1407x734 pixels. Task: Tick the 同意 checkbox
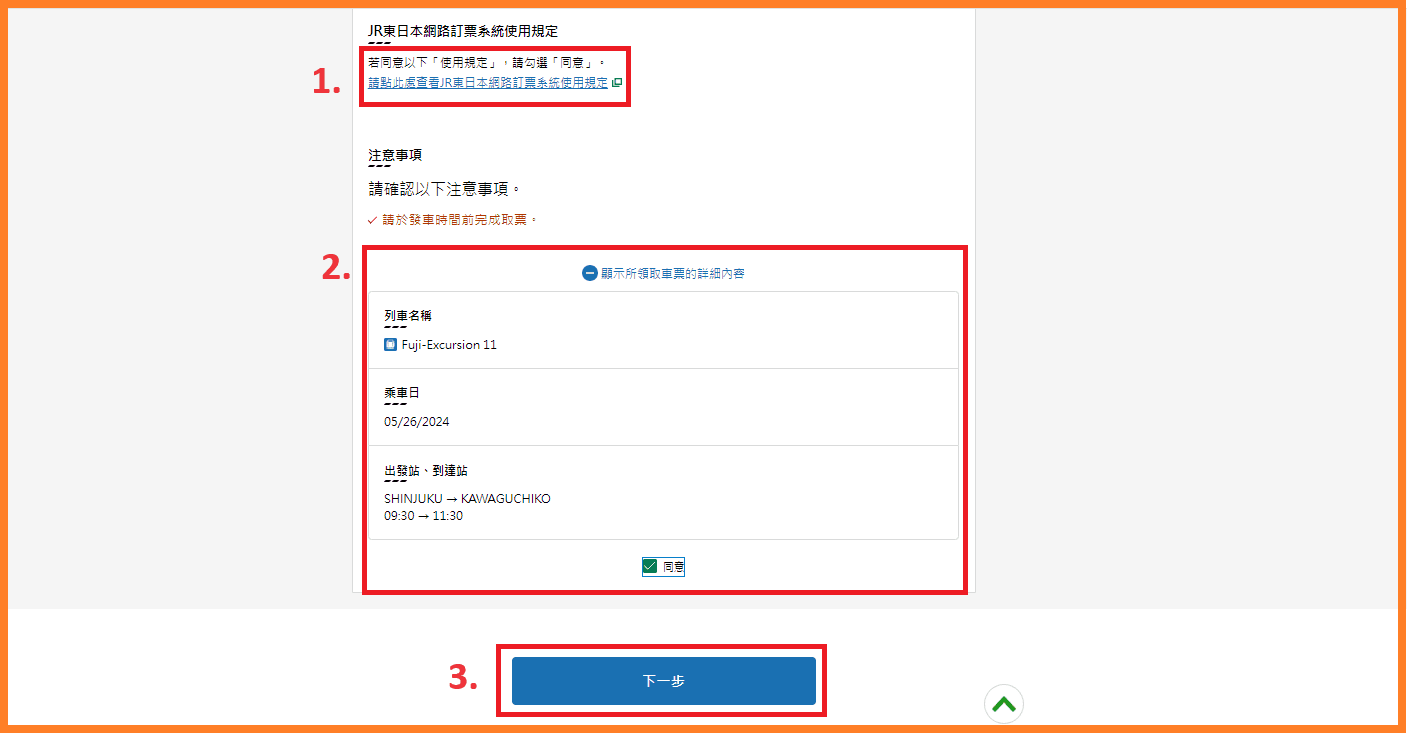pyautogui.click(x=650, y=567)
